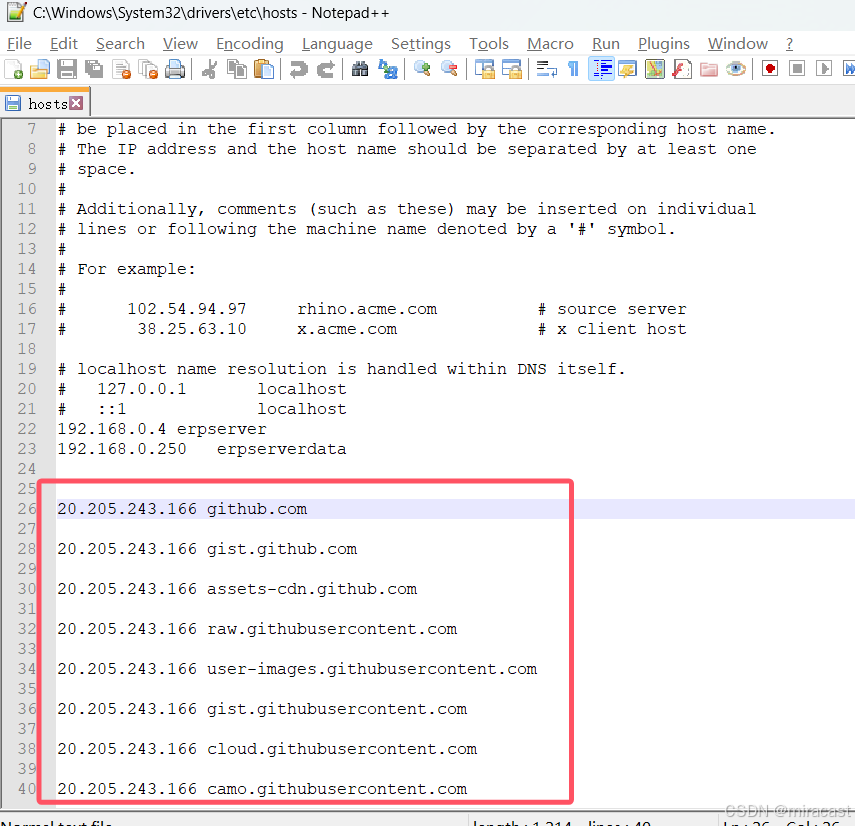Image resolution: width=855 pixels, height=826 pixels.
Task: Click the Paste clipboard icon
Action: coord(264,69)
